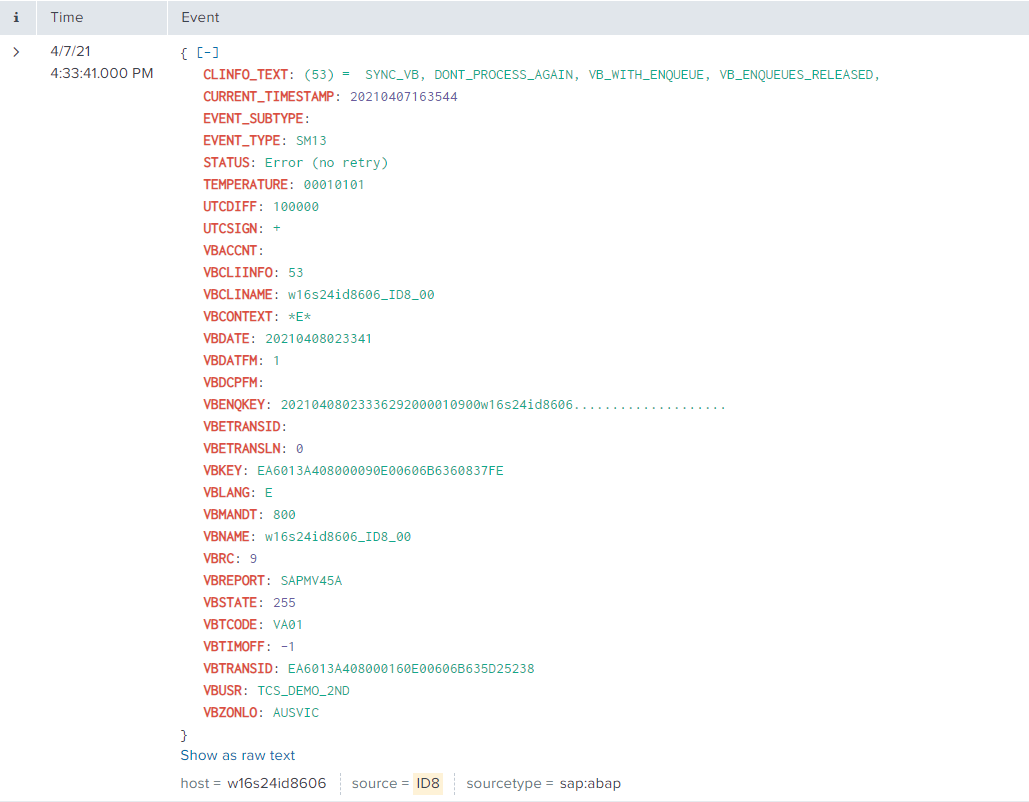Click the Time column header
The image size is (1029, 802).
point(67,17)
